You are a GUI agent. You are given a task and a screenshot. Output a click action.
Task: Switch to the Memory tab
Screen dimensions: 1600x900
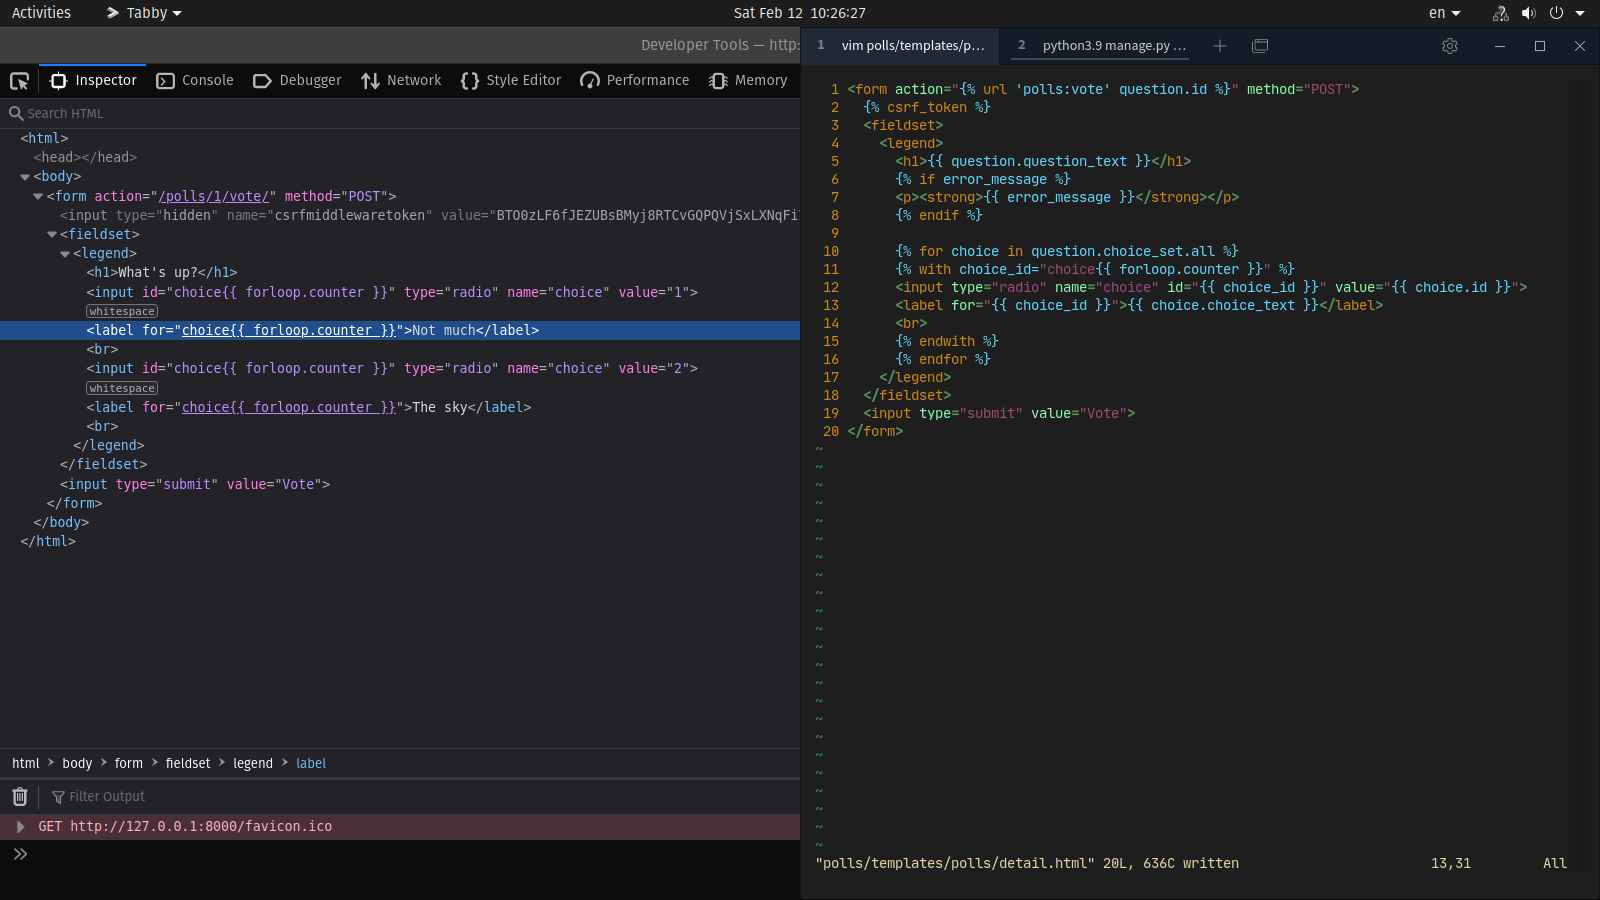coord(748,80)
